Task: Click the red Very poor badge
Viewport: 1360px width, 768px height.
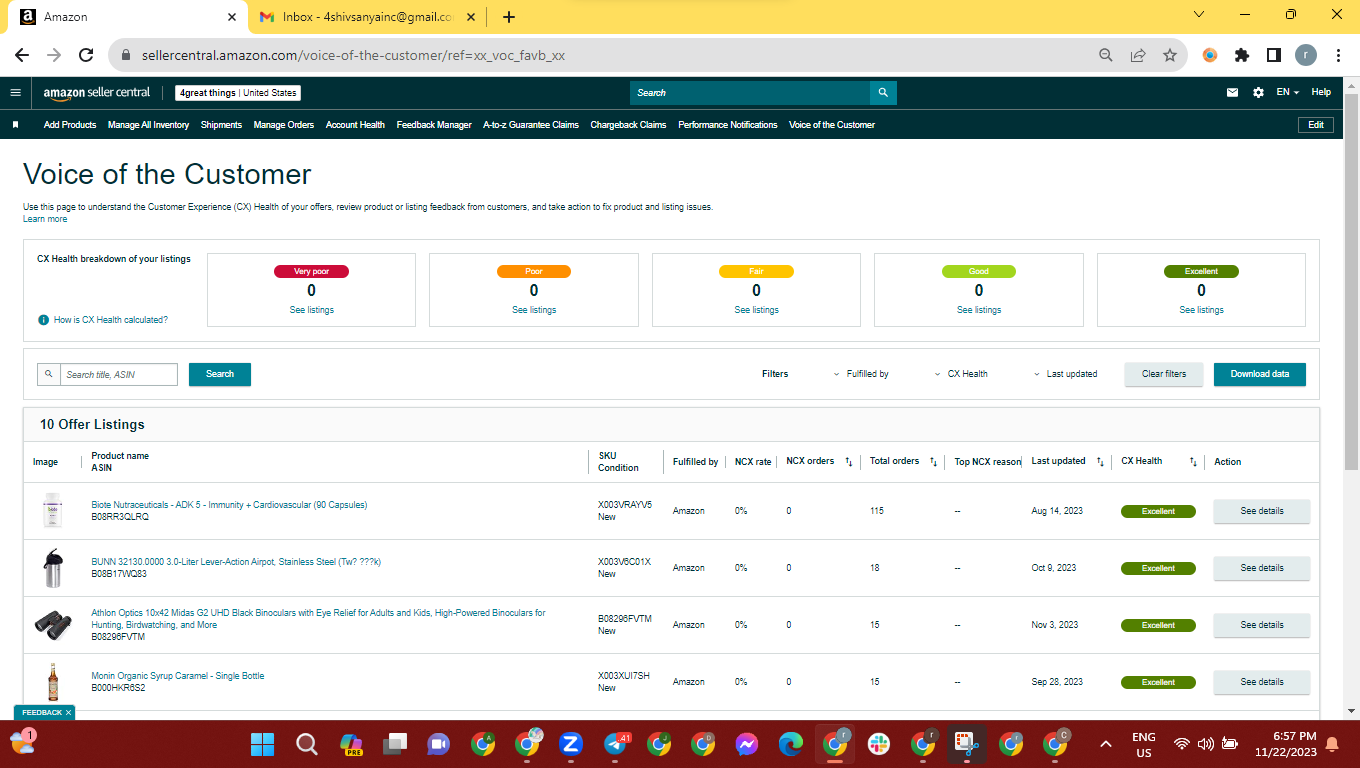Action: coord(311,271)
